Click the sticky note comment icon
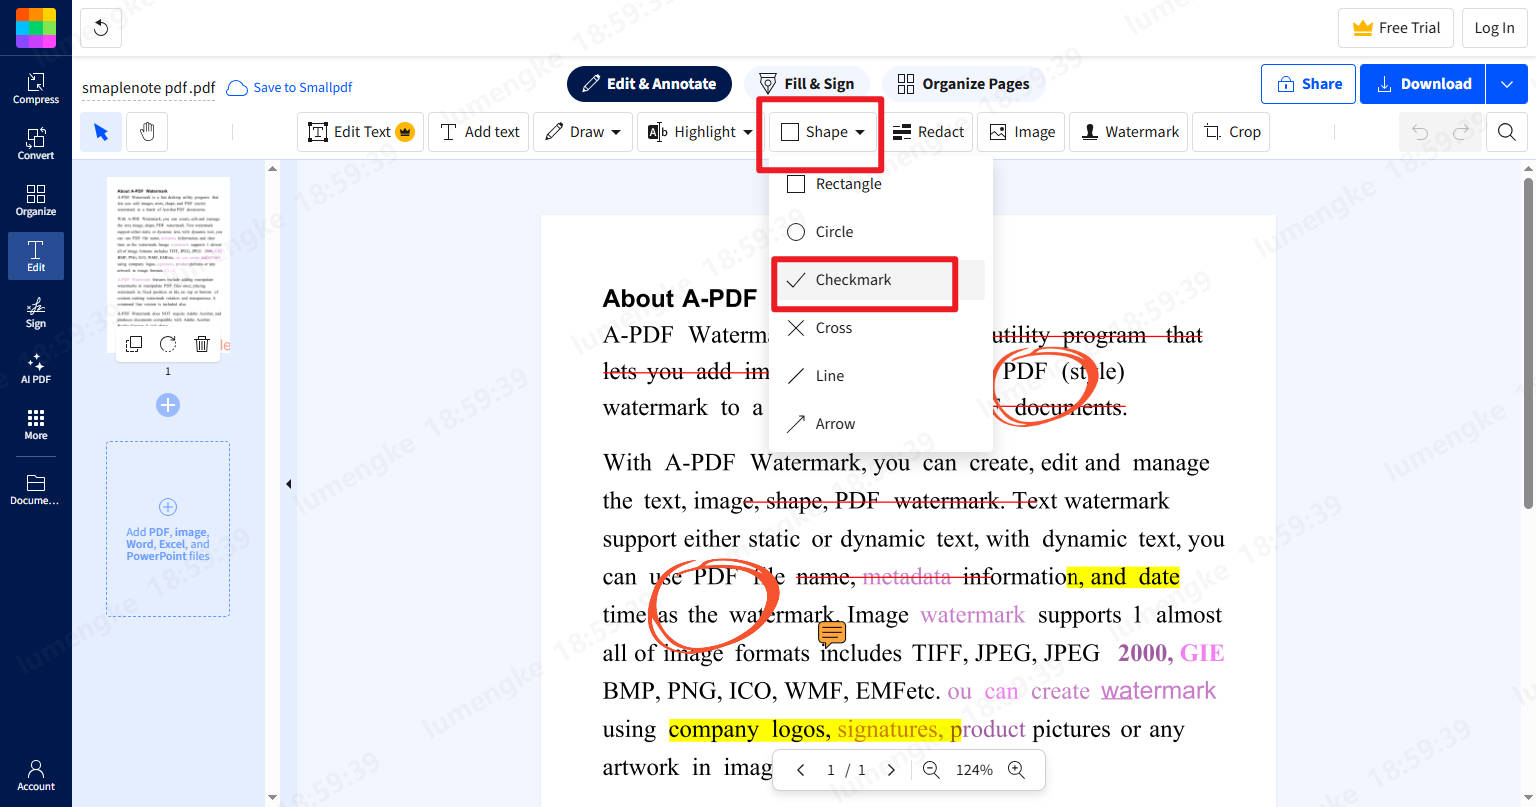This screenshot has width=1536, height=807. (x=832, y=632)
